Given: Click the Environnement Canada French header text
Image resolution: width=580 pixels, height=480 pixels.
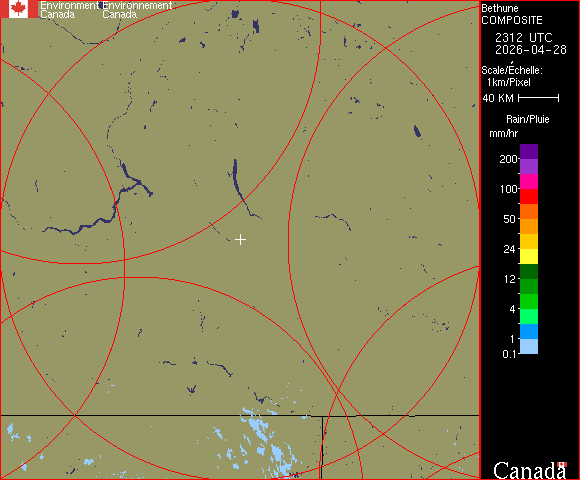Looking at the screenshot, I should point(137,10).
